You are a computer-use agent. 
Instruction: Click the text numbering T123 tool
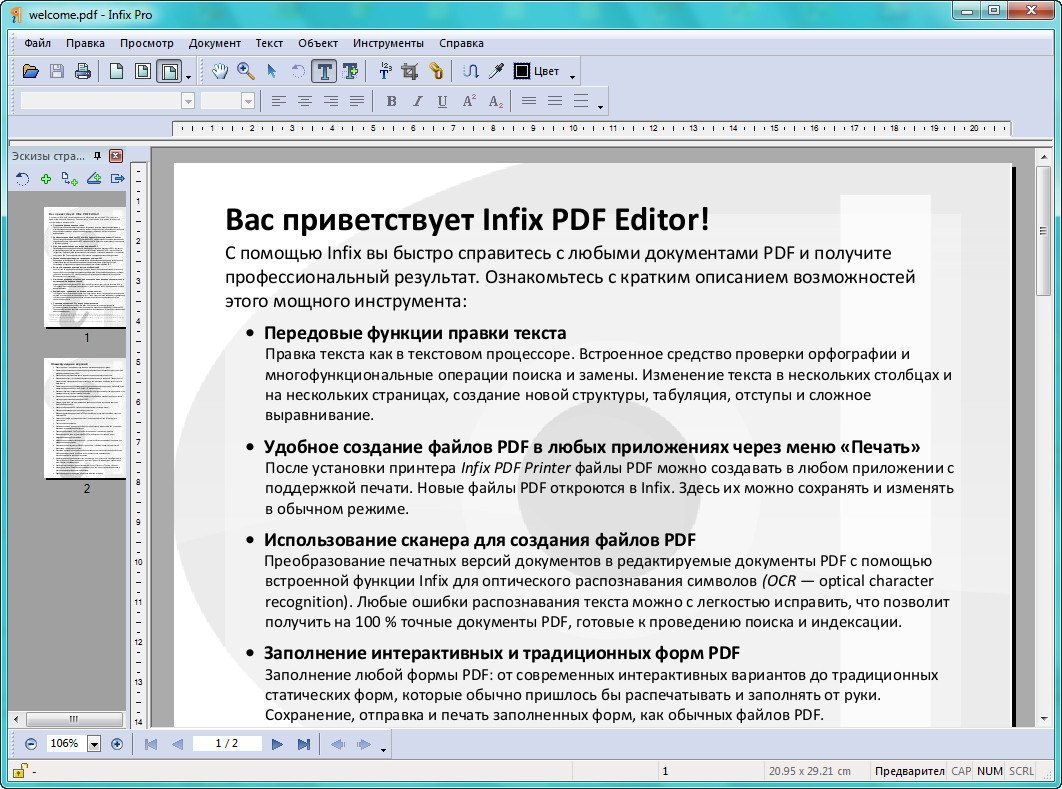pos(385,71)
